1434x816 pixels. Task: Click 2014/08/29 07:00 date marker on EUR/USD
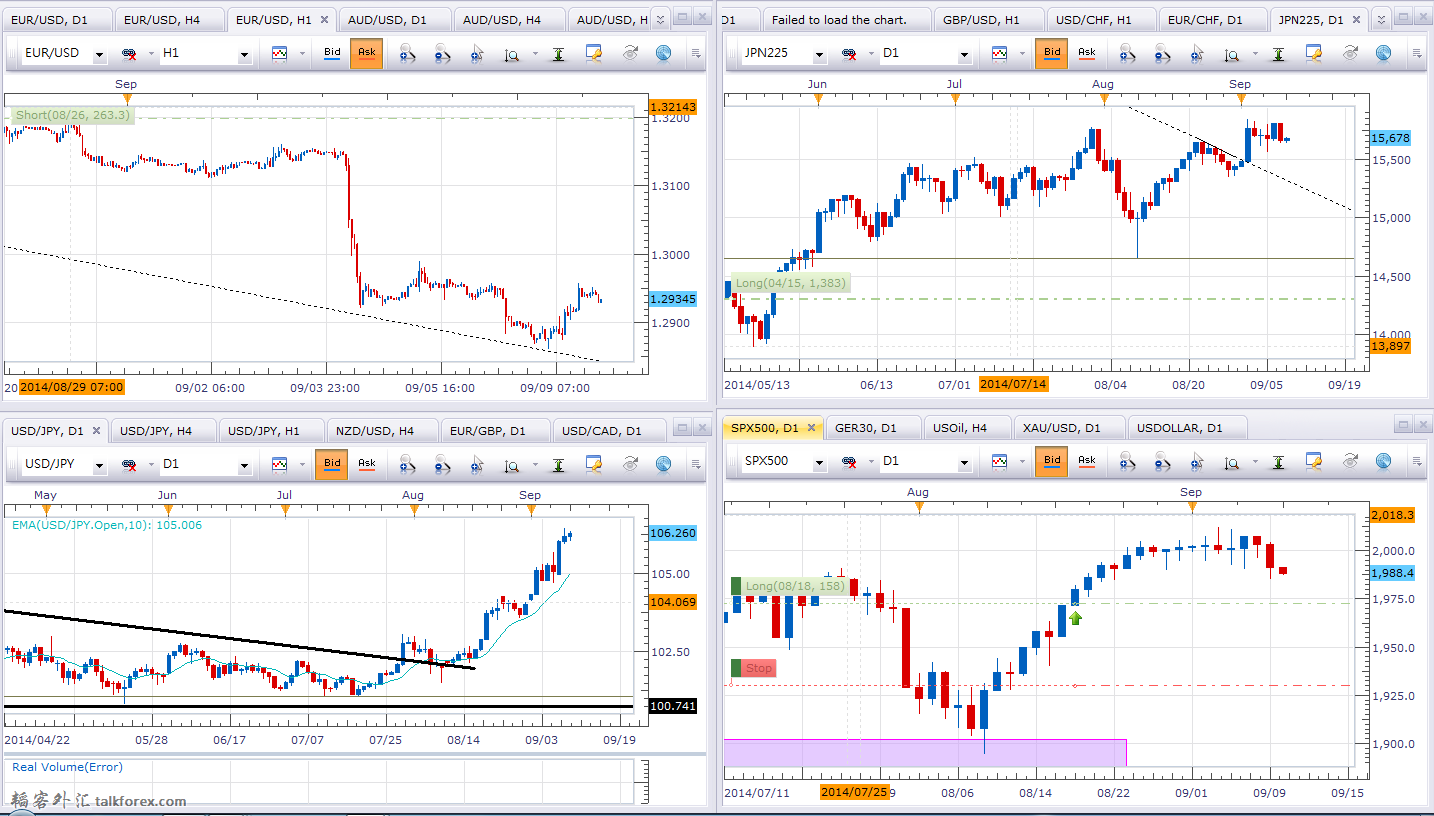(x=70, y=387)
